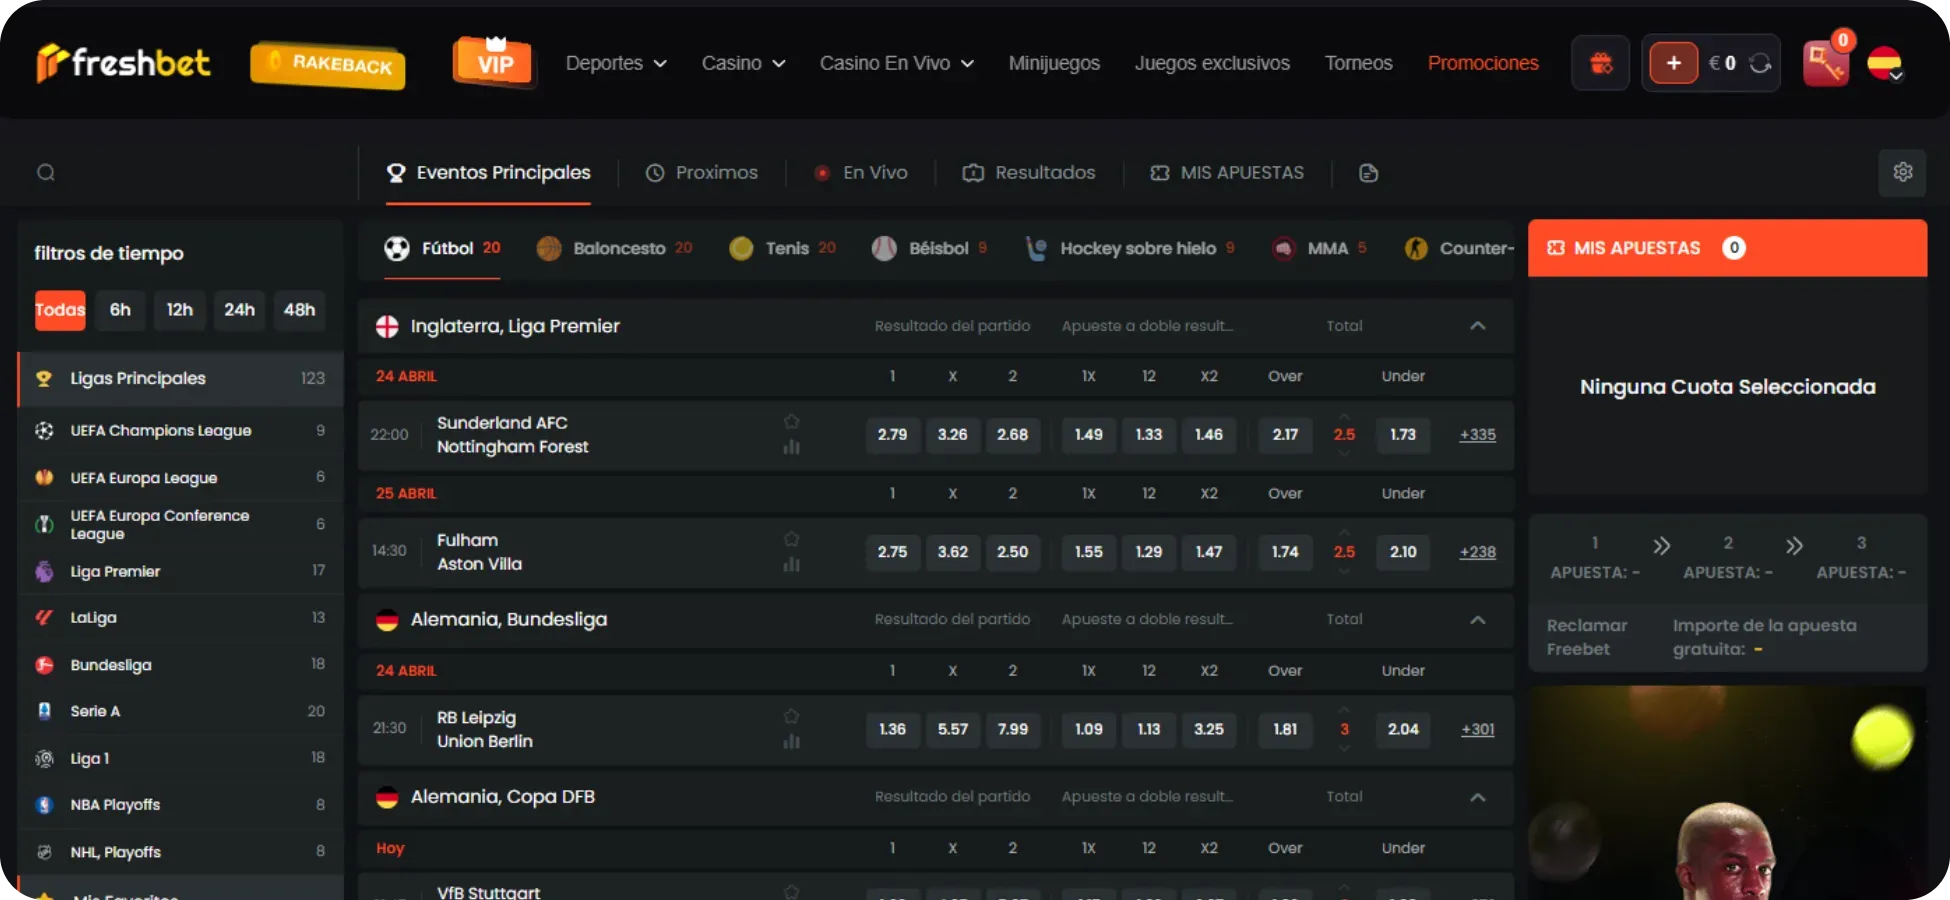Select the MMA sport tab
The height and width of the screenshot is (900, 1950).
[1319, 248]
